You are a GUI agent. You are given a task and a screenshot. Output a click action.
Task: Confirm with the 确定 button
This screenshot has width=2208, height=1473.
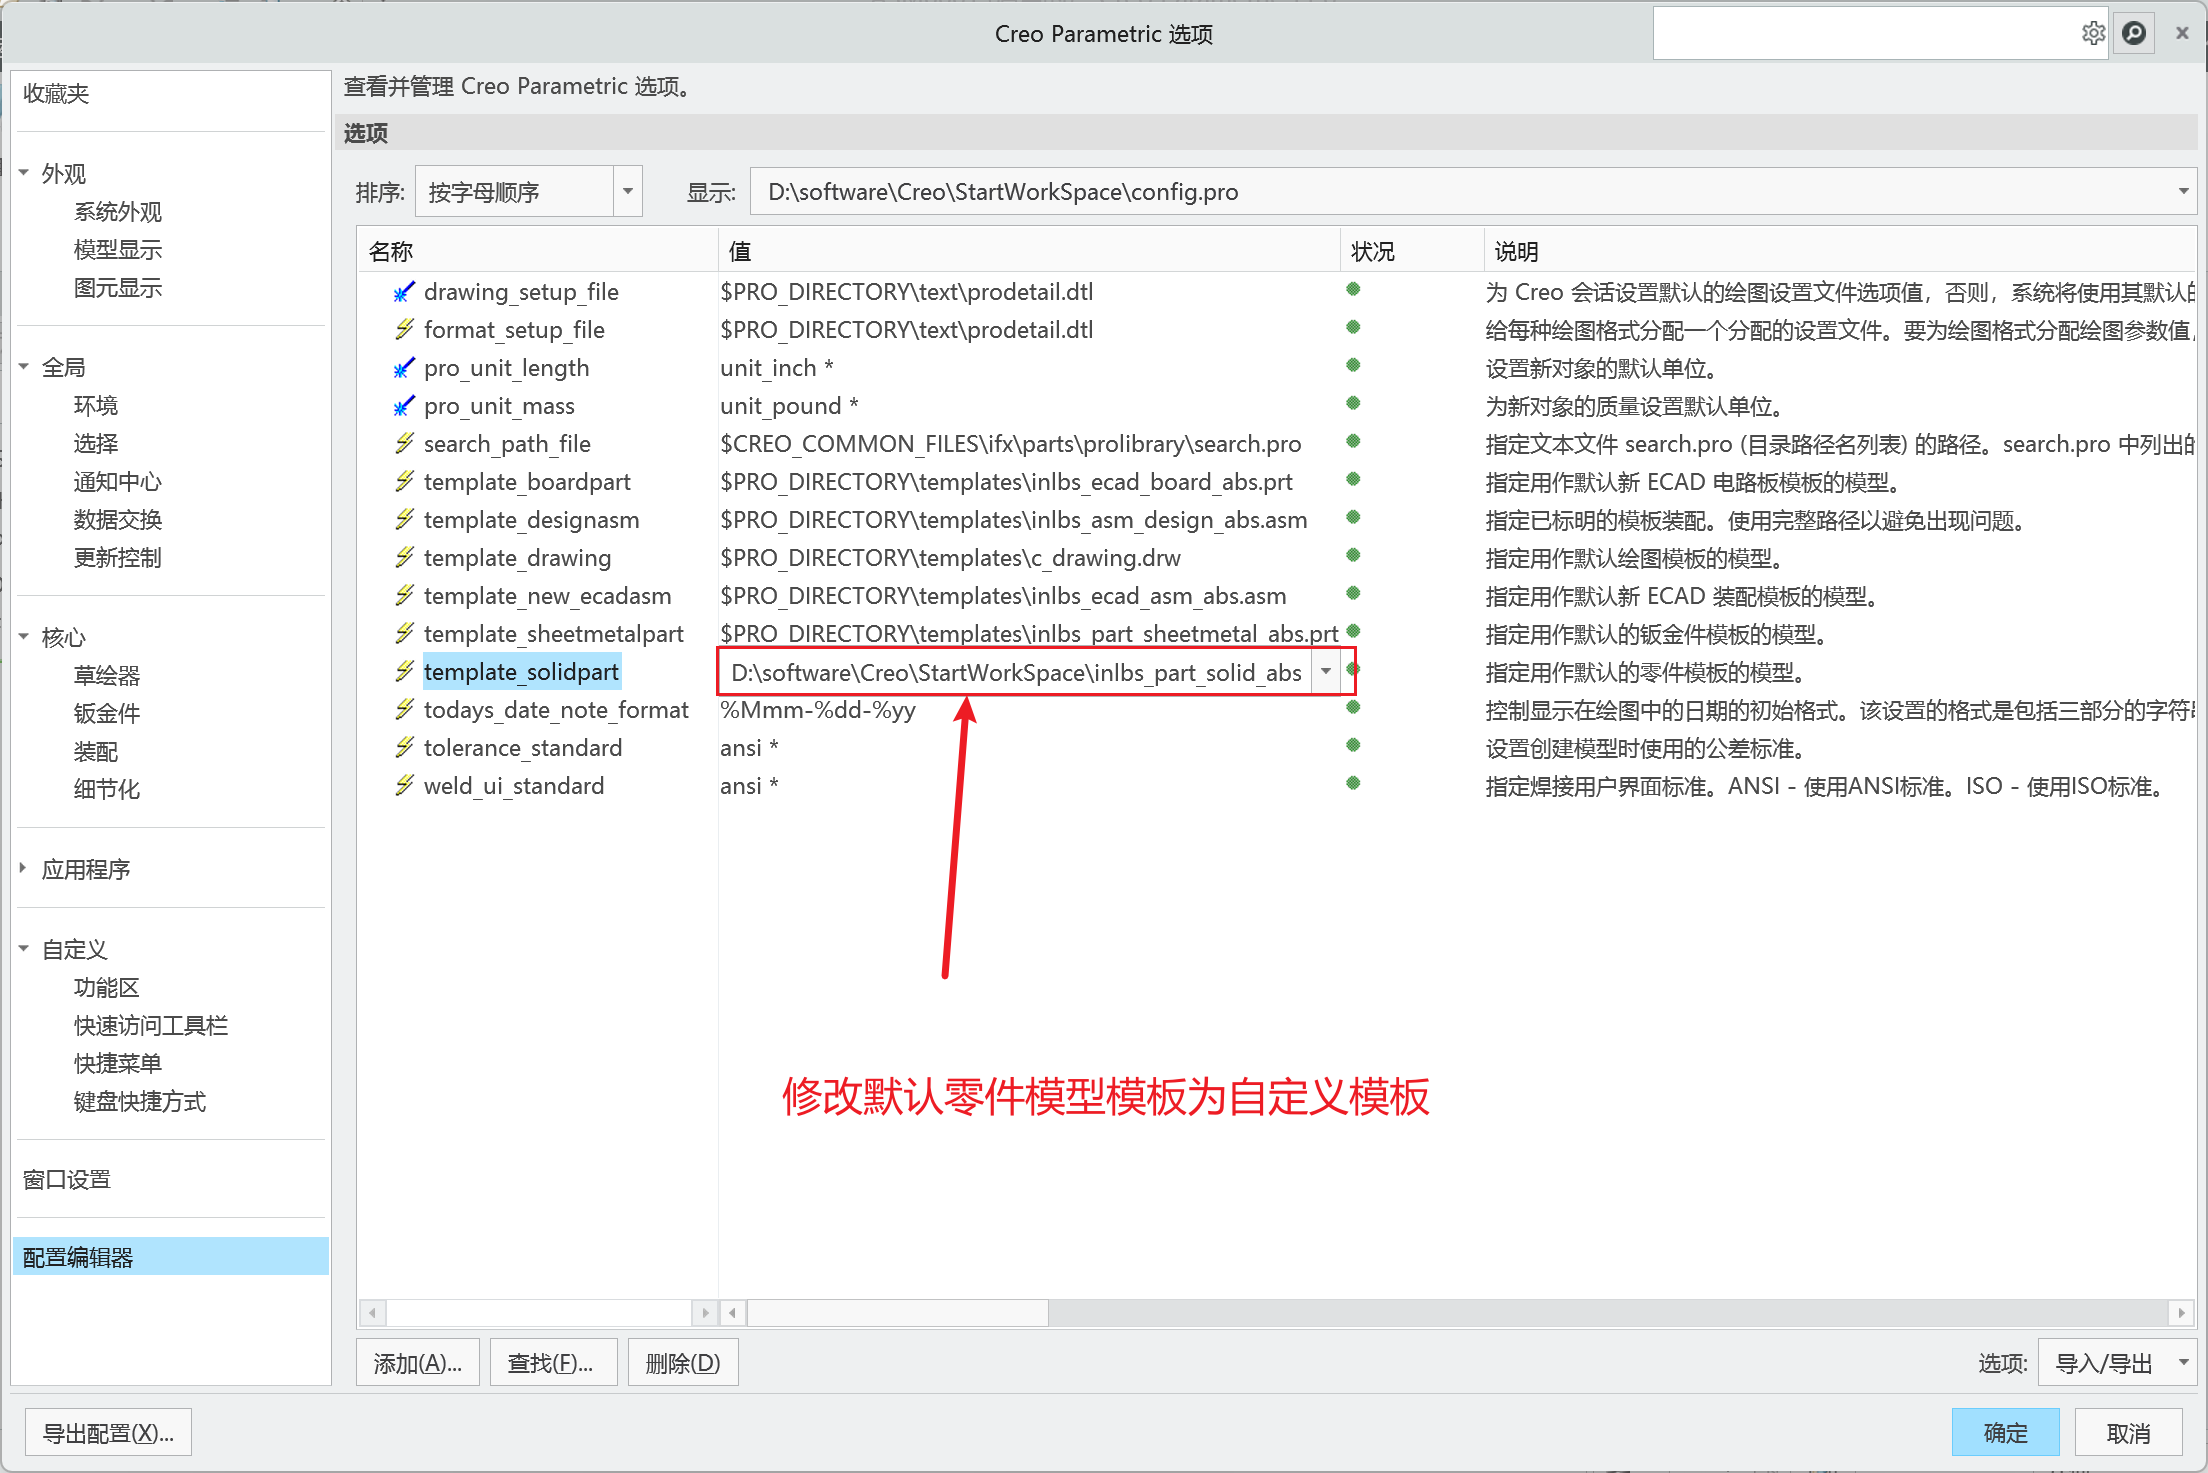(x=2005, y=1433)
